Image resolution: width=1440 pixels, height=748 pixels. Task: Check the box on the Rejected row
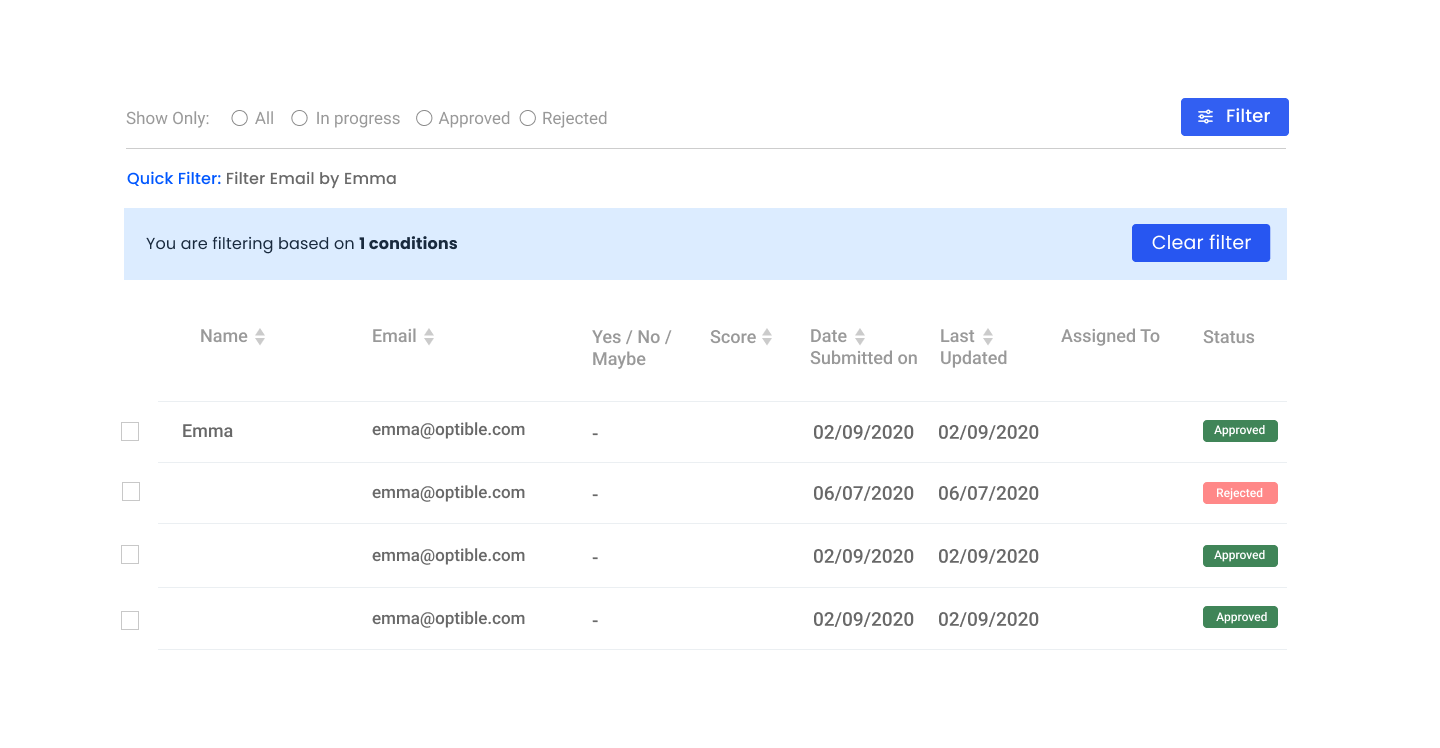tap(130, 492)
